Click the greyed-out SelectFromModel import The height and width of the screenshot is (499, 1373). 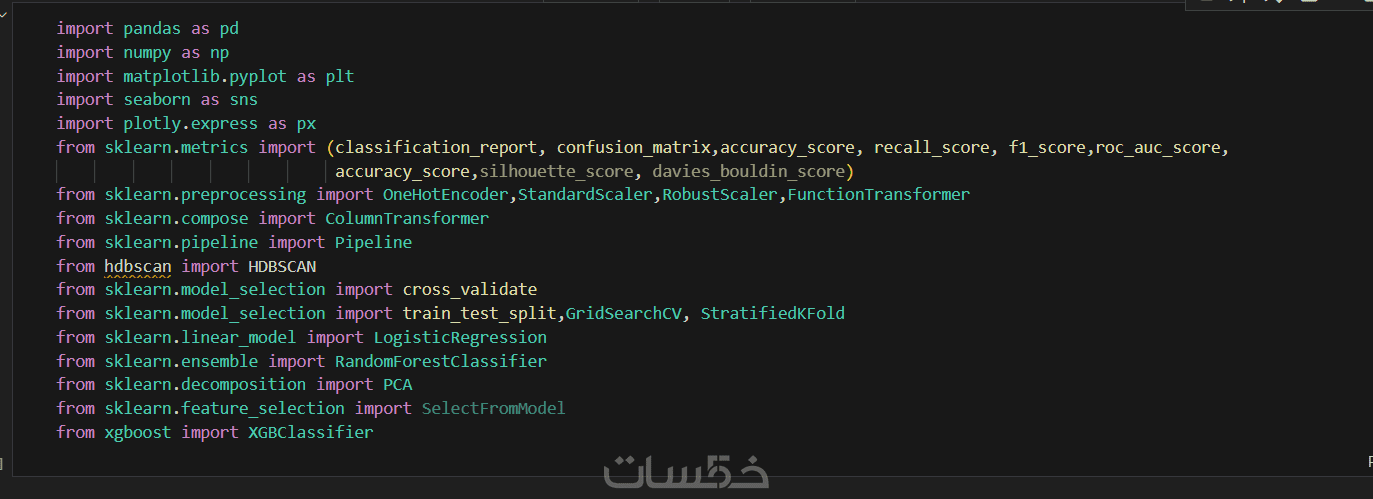(493, 408)
